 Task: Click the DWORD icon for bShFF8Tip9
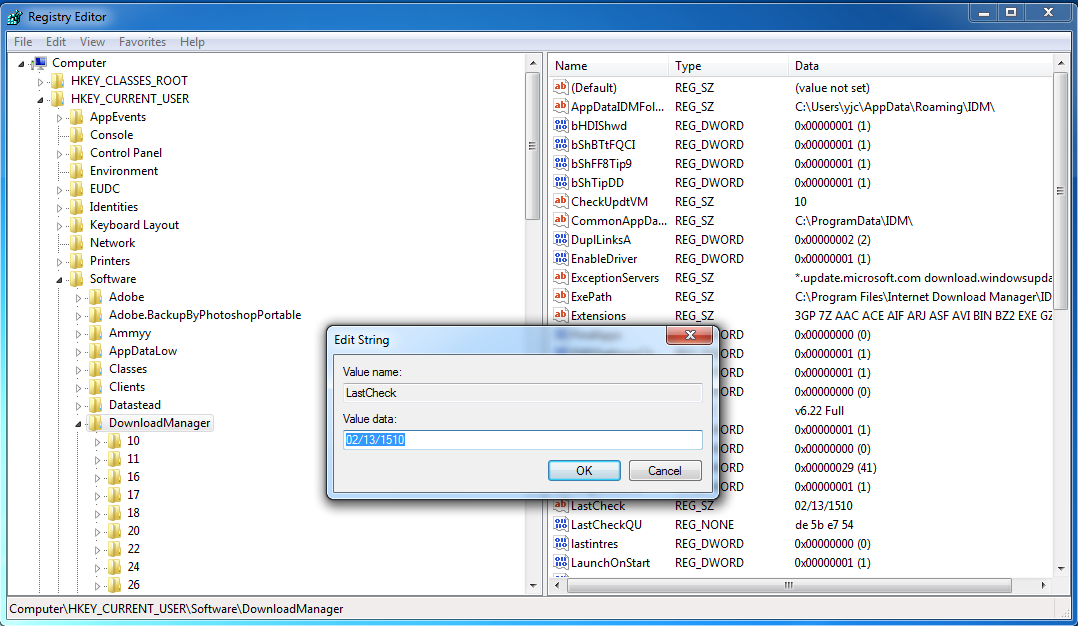coord(561,164)
